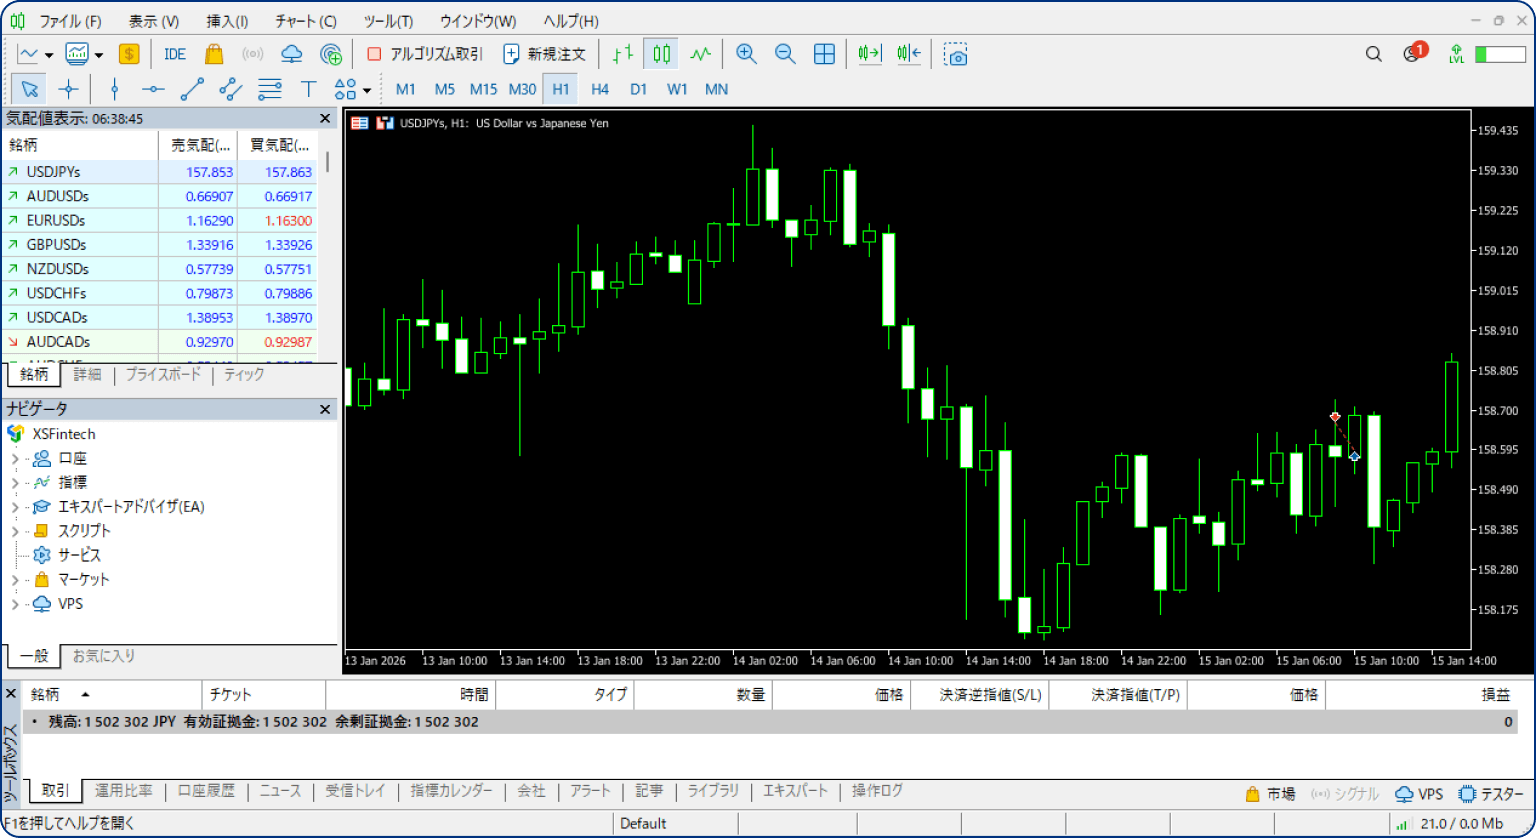Select the crosshair cursor tool
This screenshot has width=1536, height=838.
(x=68, y=89)
